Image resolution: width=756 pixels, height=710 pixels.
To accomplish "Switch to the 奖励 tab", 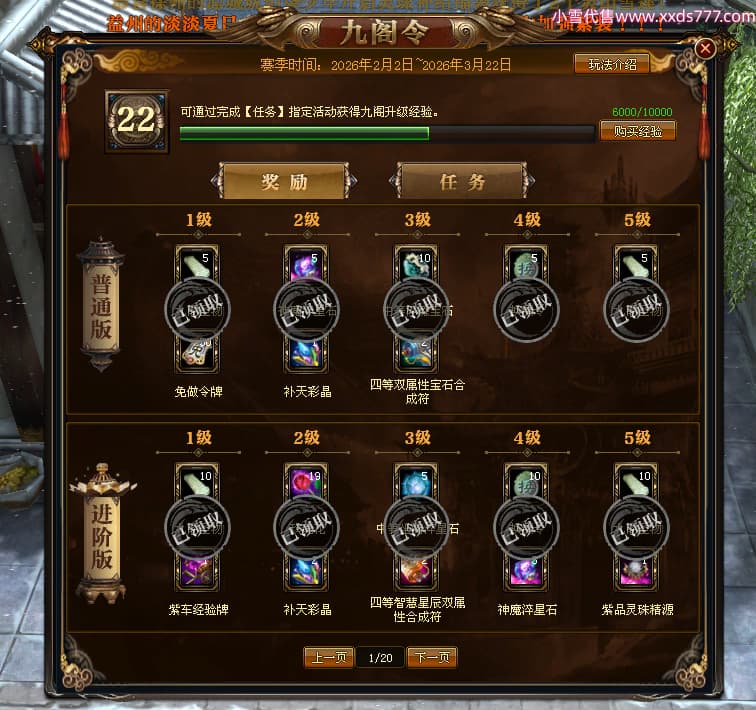I will coord(284,181).
